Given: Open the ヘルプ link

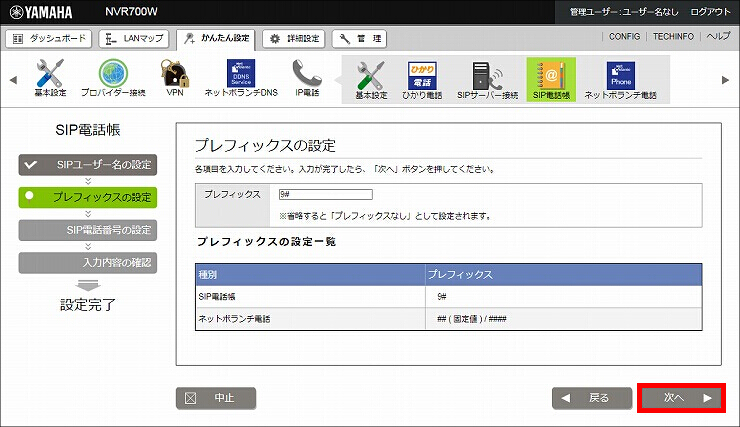Looking at the screenshot, I should click(718, 36).
